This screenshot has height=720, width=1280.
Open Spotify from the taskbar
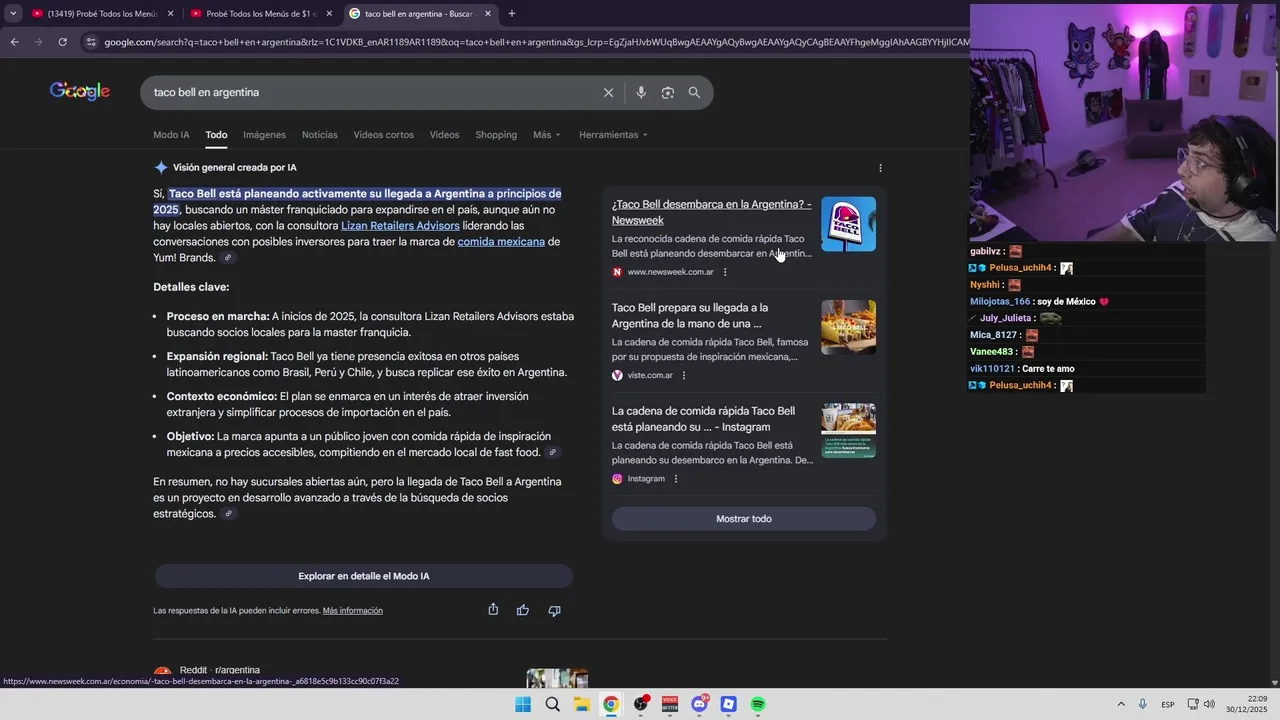(758, 704)
